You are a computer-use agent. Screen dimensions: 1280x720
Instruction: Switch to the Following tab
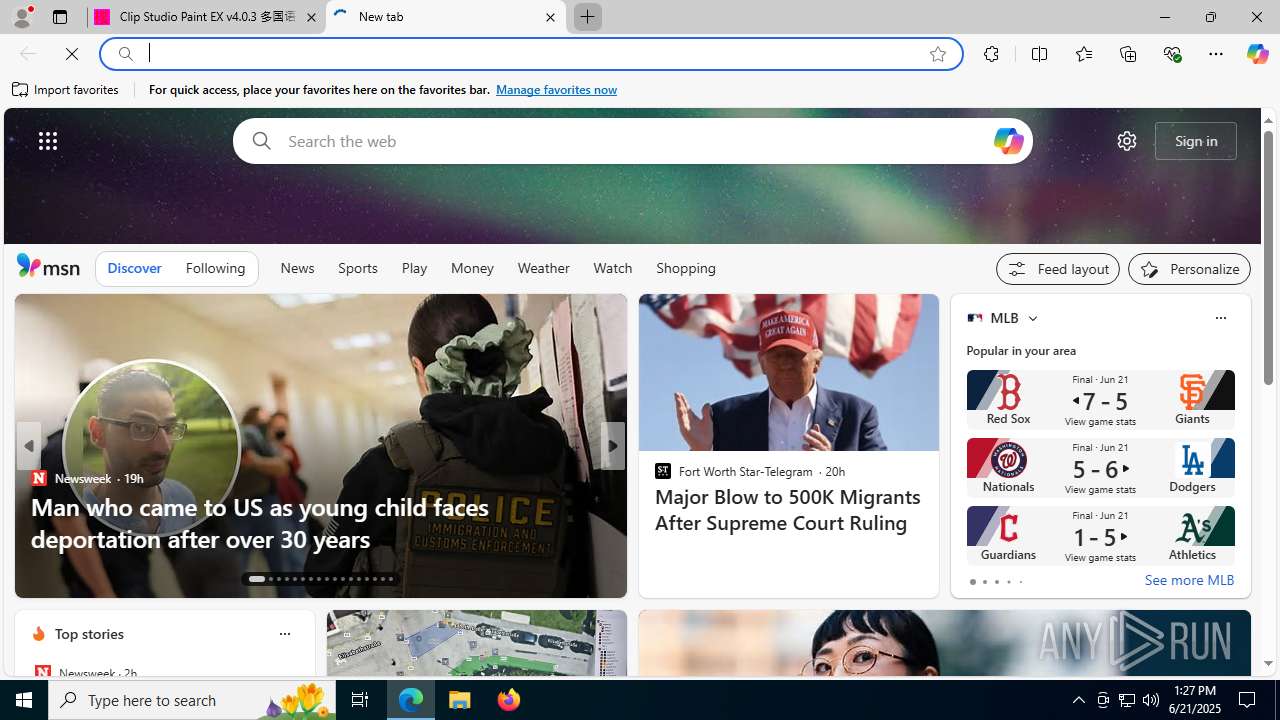[215, 268]
